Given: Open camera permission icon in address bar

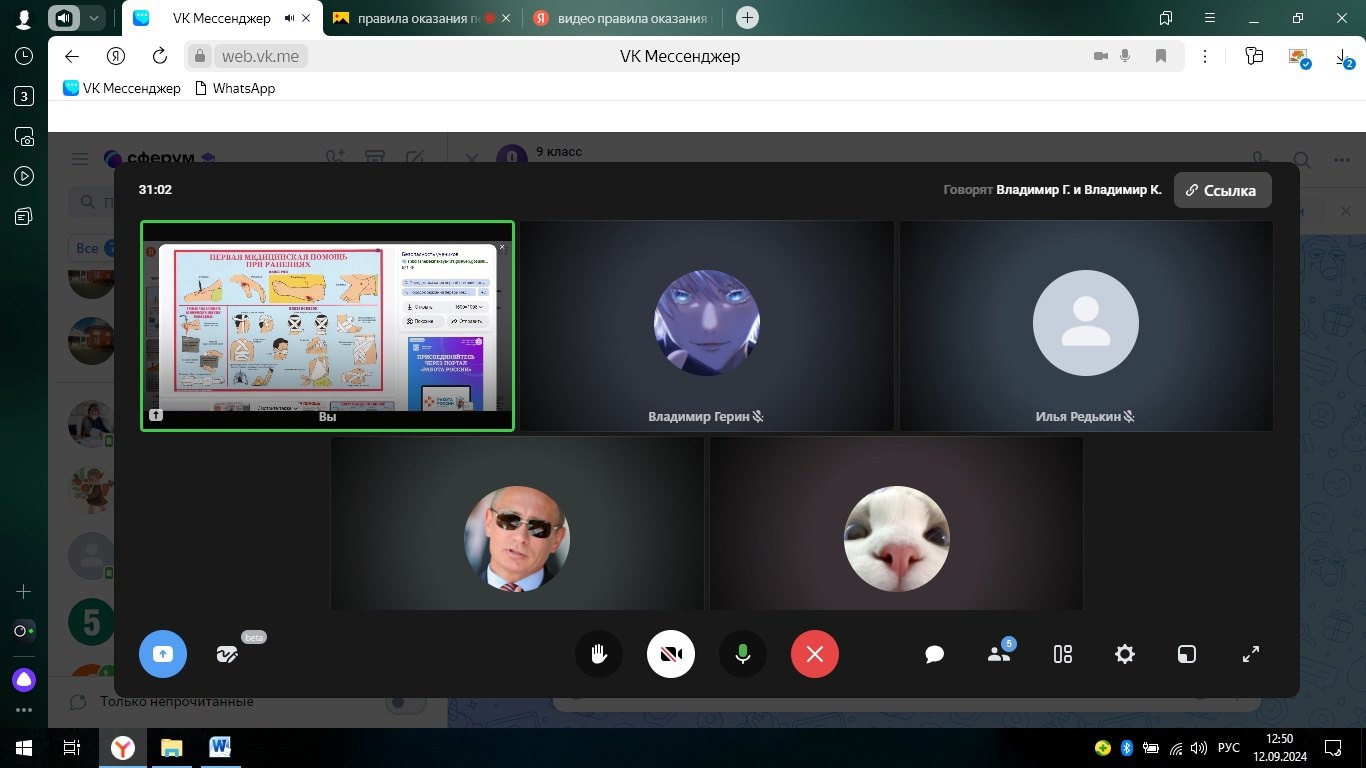Looking at the screenshot, I should 1101,56.
